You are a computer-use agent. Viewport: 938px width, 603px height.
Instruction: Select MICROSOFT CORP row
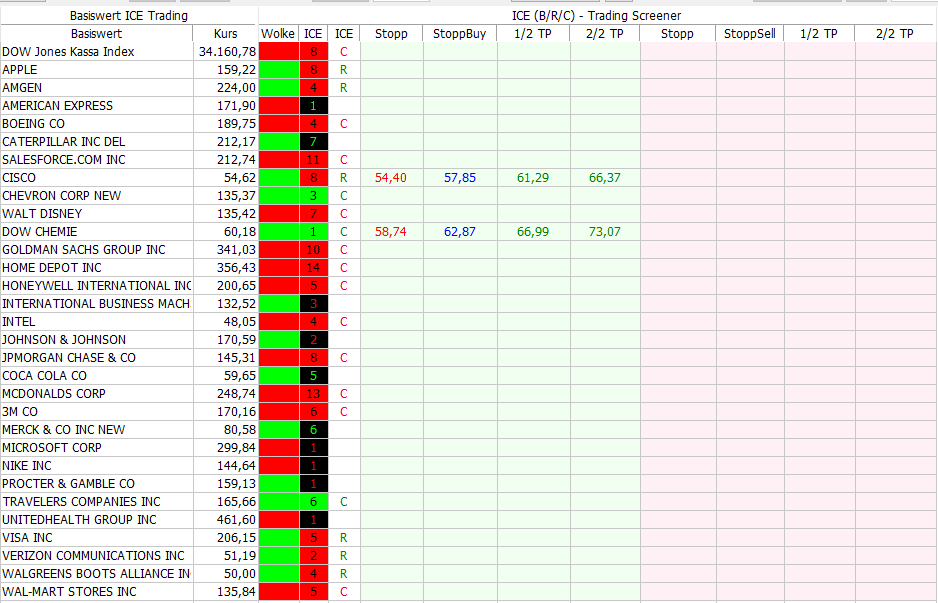(x=52, y=447)
